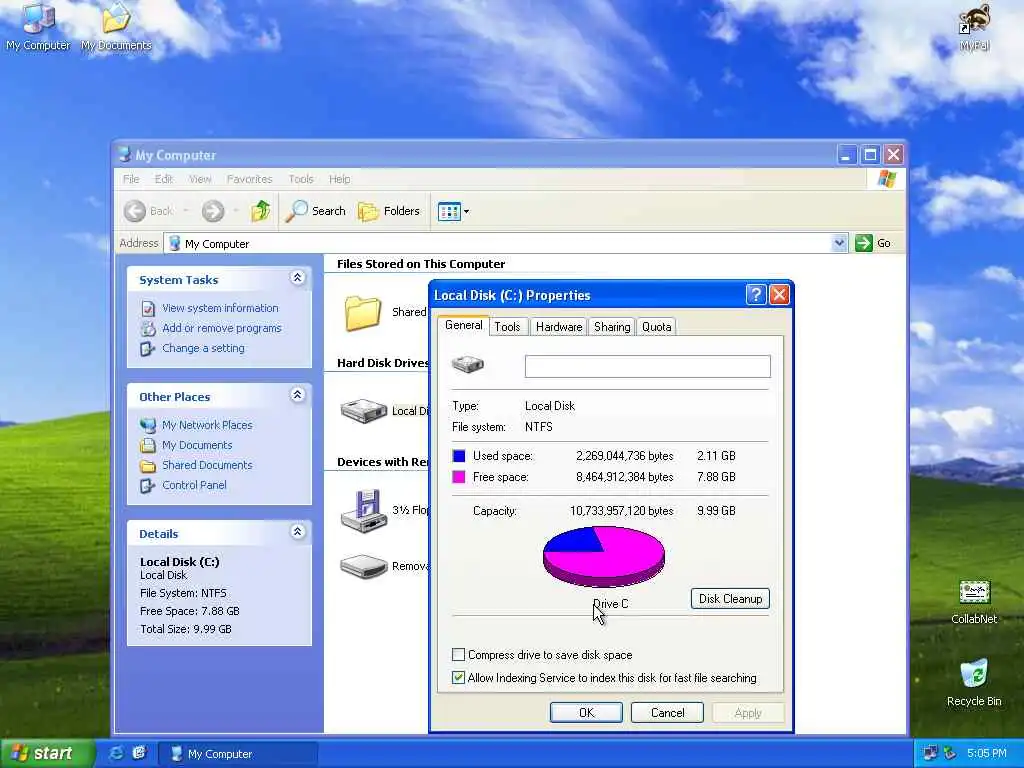Click the Properties dialog help button
Viewport: 1024px width, 768px height.
[x=756, y=295]
